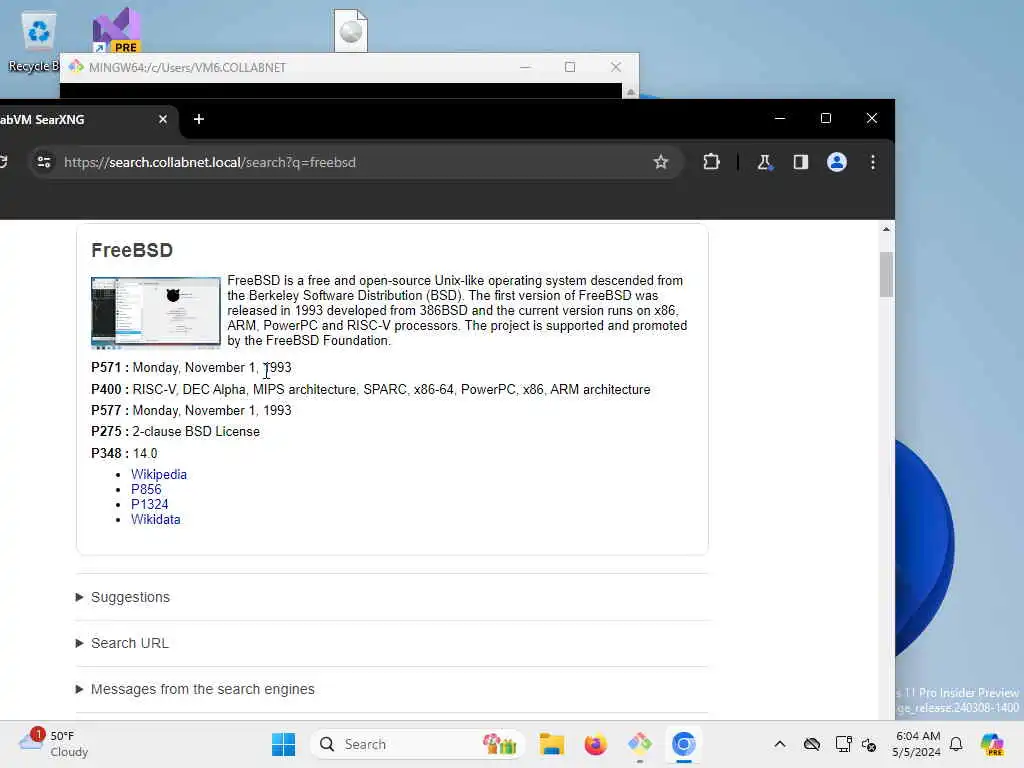This screenshot has height=768, width=1024.
Task: Maximize the MINGW64 terminal window
Action: (570, 67)
